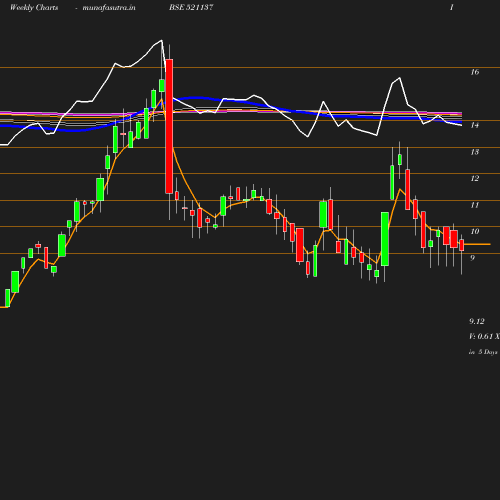Click the volume text 'V: 0.61 X'
This screenshot has width=500, height=500.
[x=484, y=336]
